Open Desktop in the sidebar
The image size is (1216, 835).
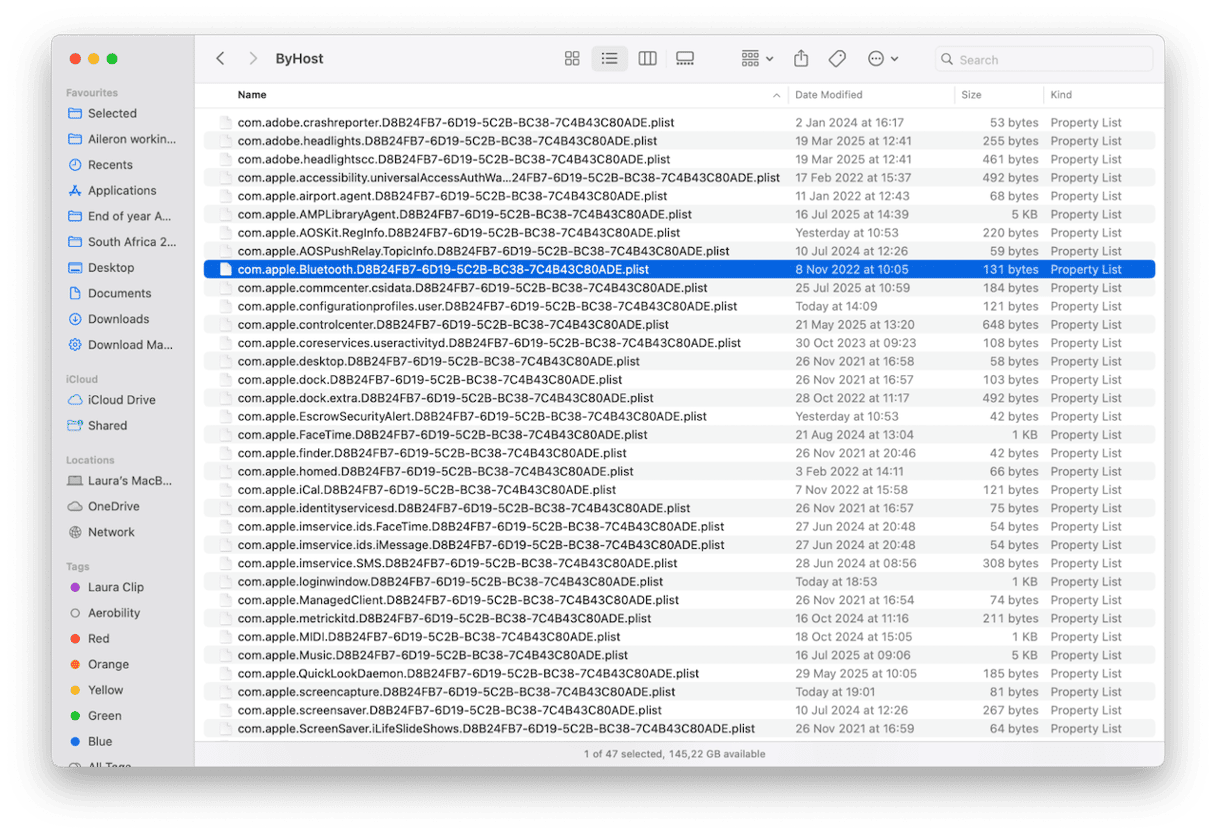pyautogui.click(x=112, y=267)
